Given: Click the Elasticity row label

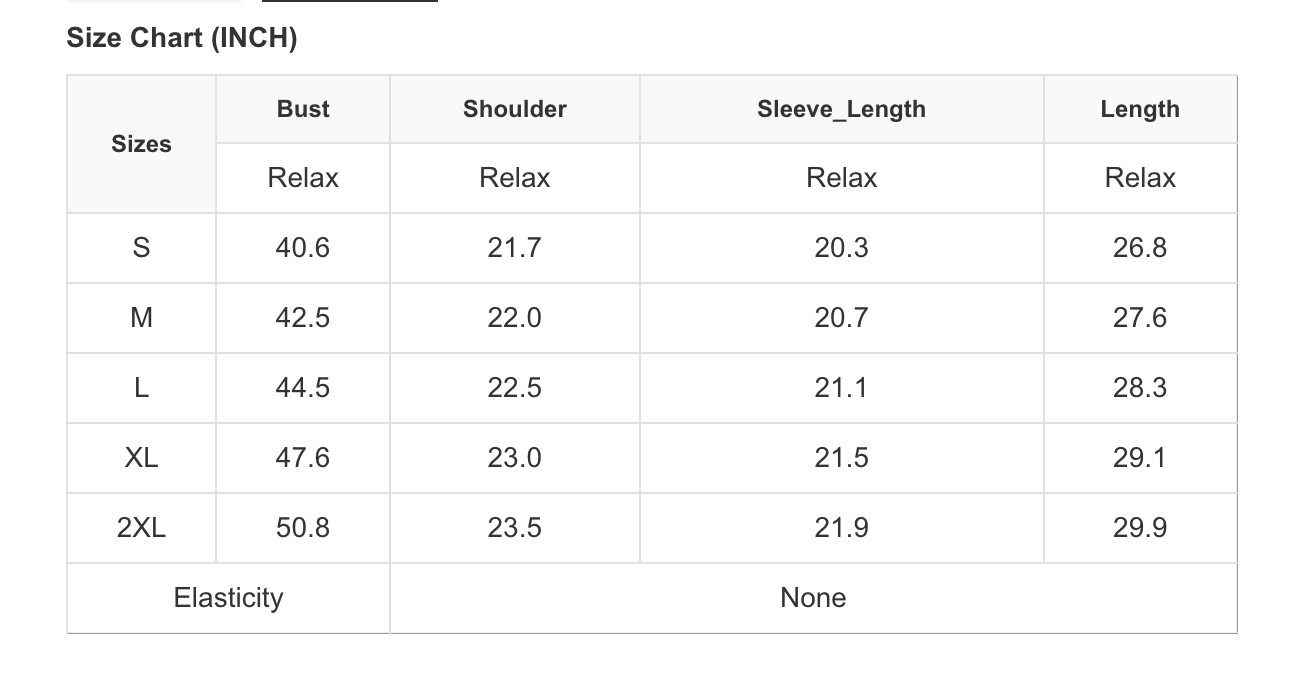Looking at the screenshot, I should coord(228,598).
